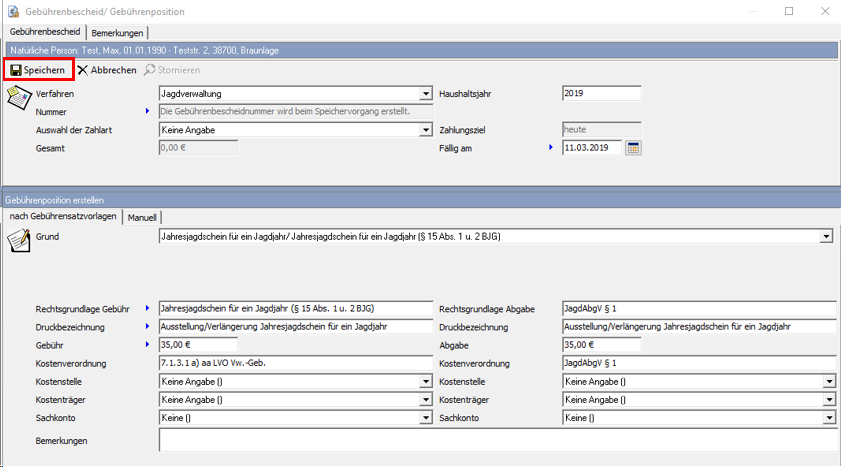
Task: Click the blue arrow before Fällig am date
Action: click(x=551, y=148)
